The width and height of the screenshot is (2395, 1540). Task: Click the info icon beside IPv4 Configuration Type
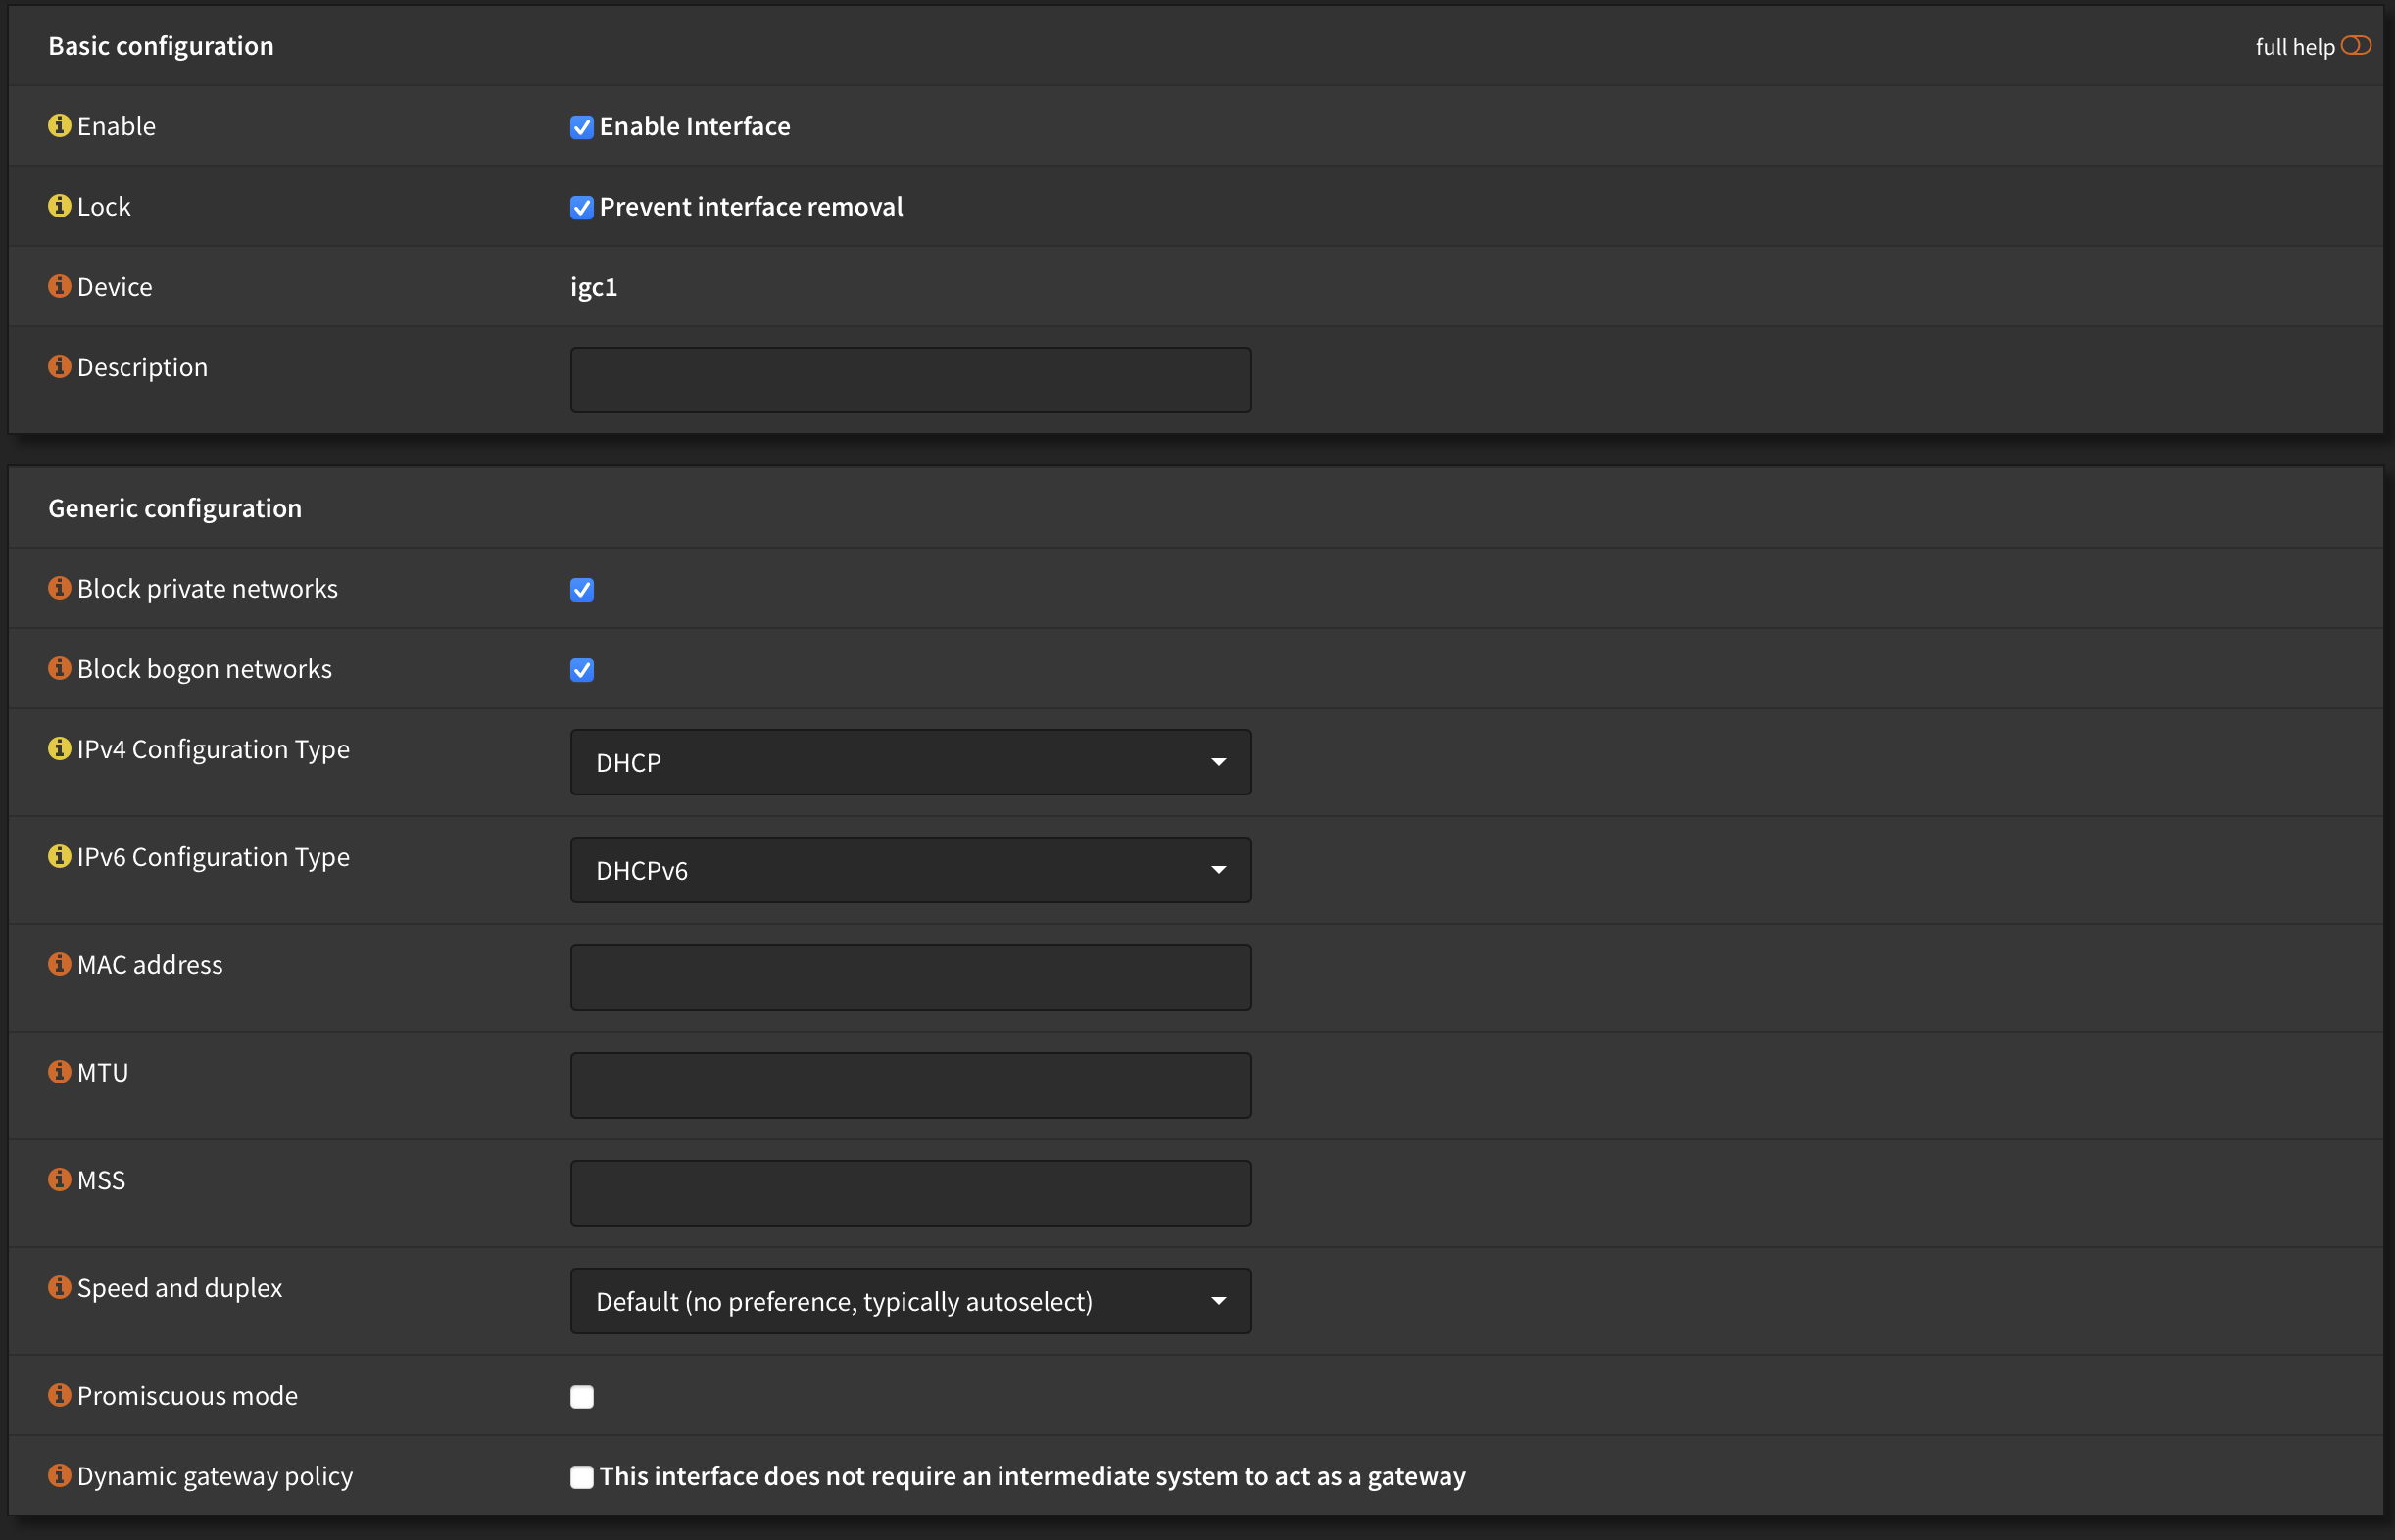(x=59, y=748)
